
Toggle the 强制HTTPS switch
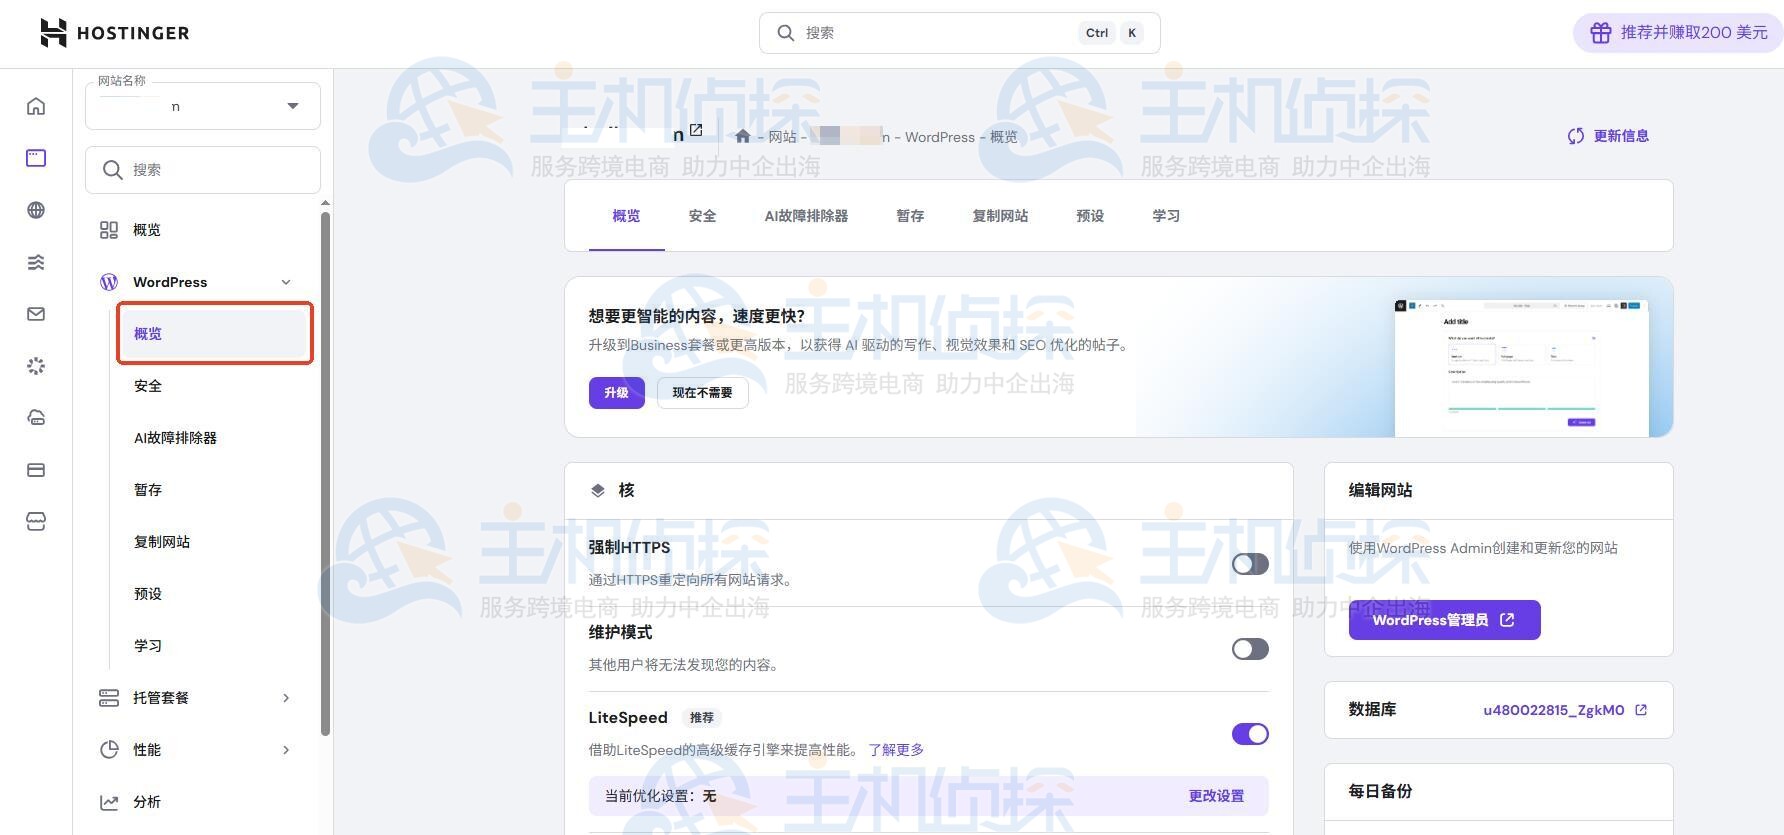(x=1250, y=564)
